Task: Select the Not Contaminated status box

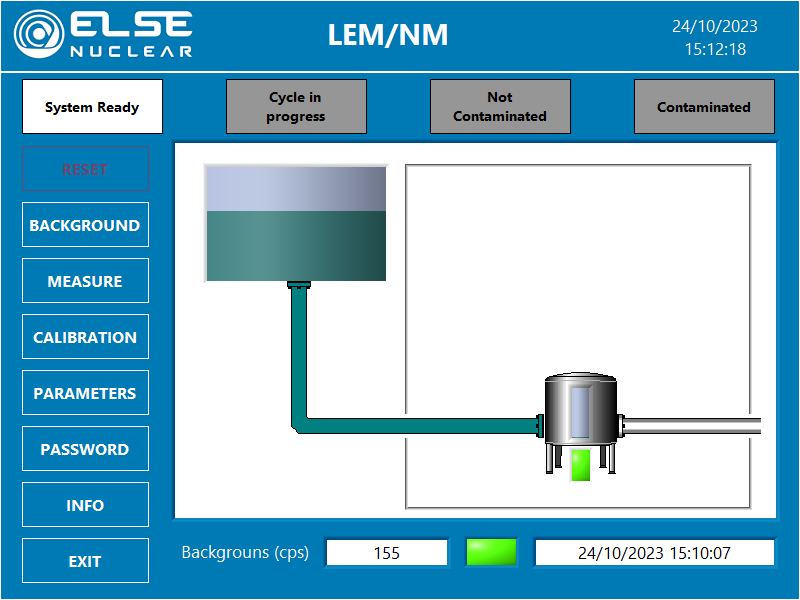Action: click(x=500, y=107)
